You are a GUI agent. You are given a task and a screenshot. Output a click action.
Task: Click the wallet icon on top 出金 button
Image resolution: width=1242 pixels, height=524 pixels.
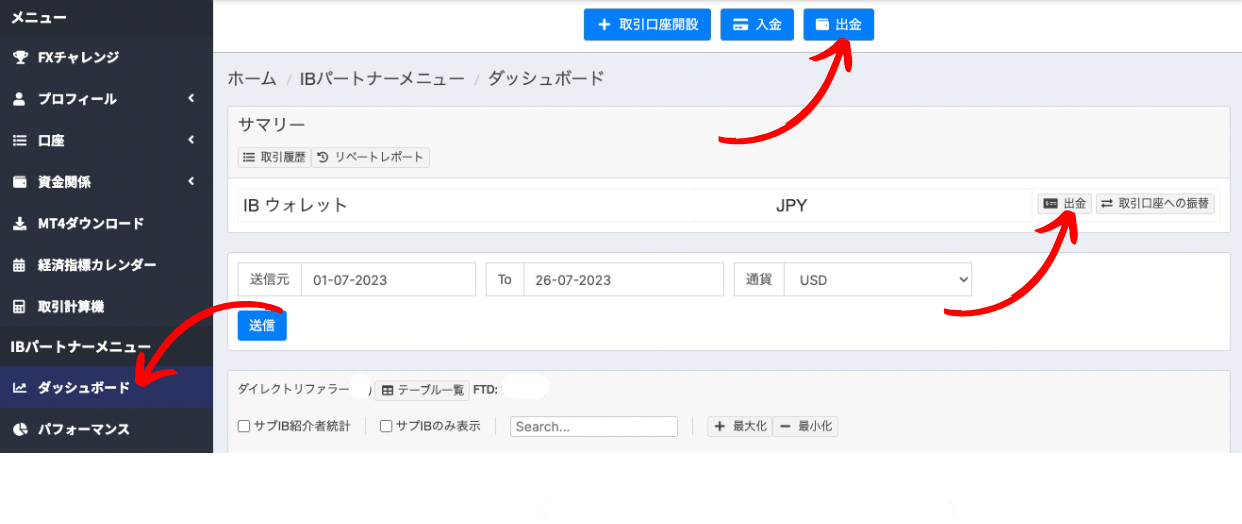pyautogui.click(x=822, y=24)
